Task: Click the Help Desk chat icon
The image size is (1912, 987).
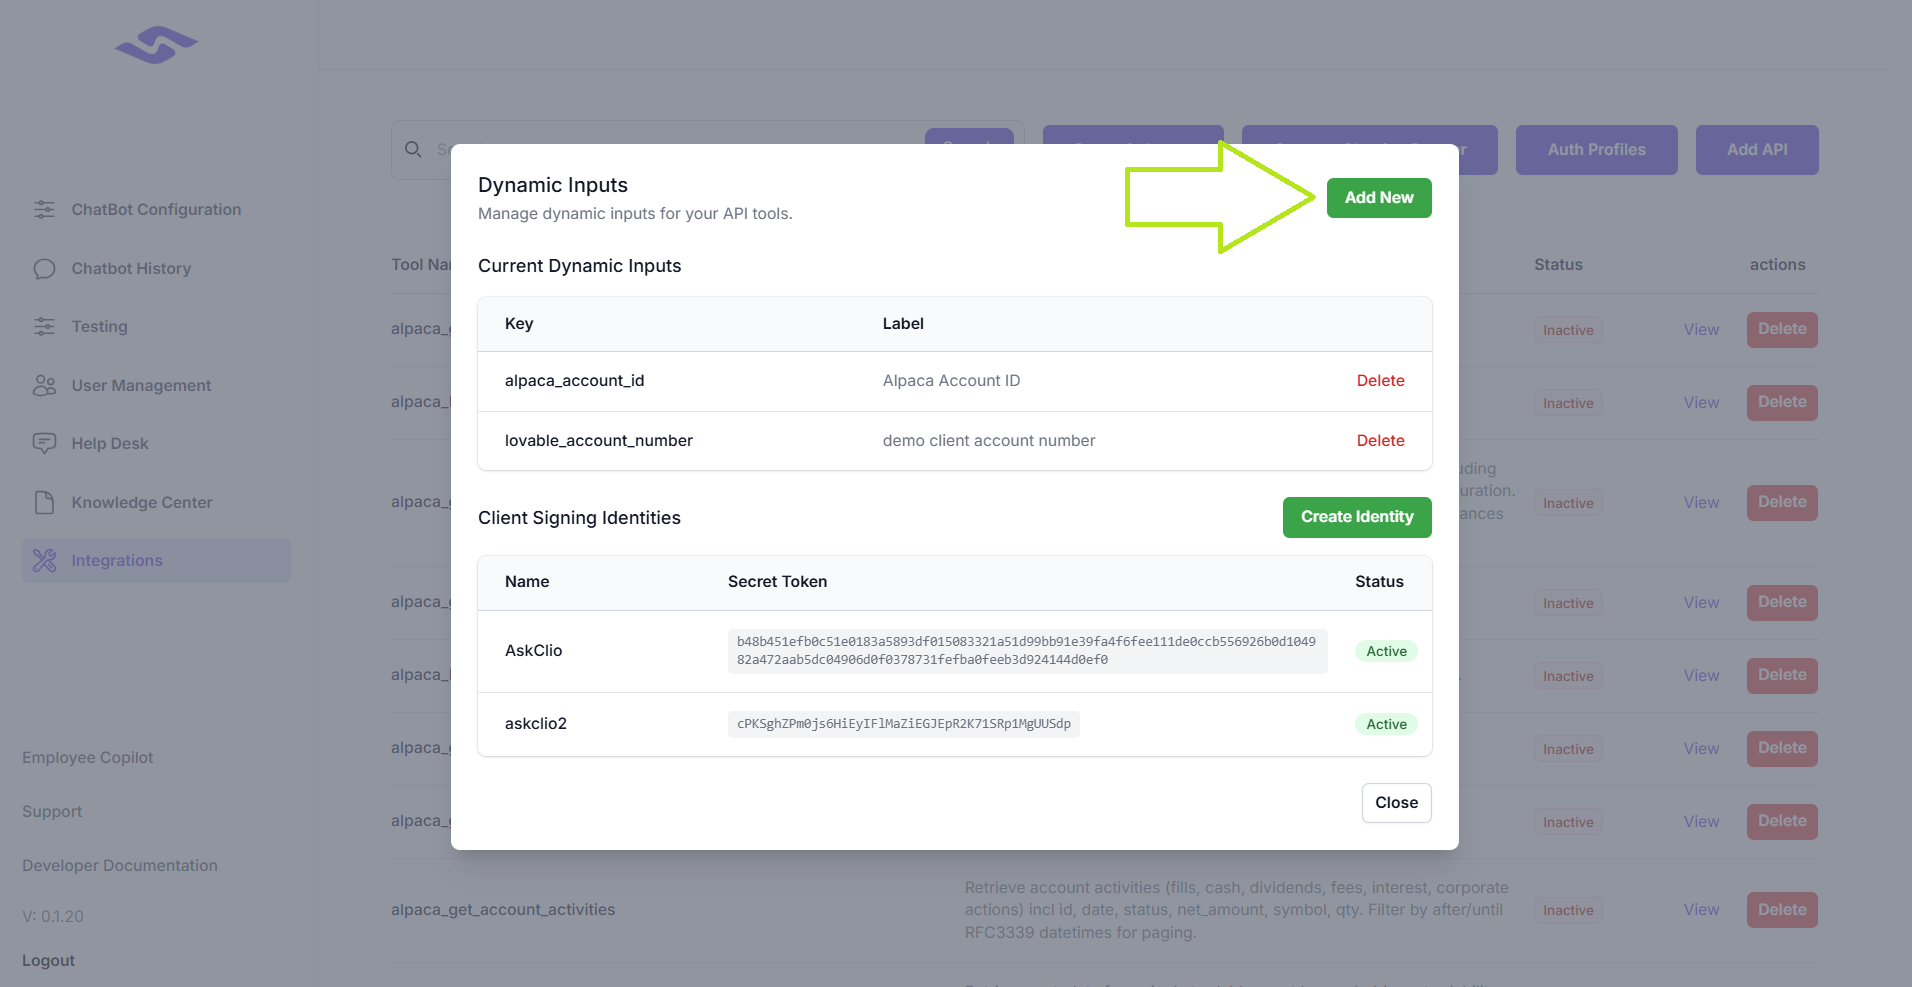Action: (x=44, y=443)
